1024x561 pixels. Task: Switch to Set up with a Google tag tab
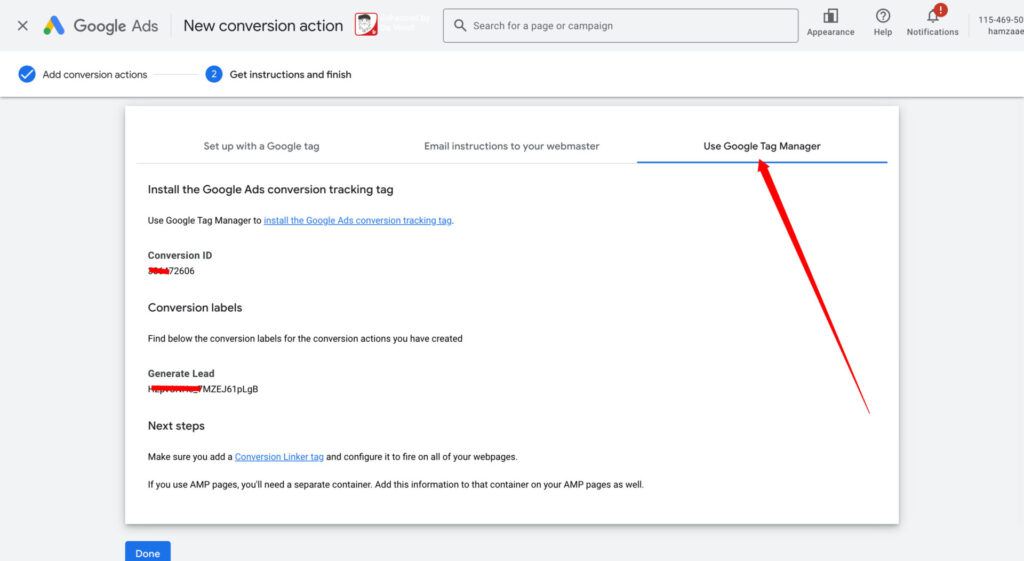pos(261,146)
